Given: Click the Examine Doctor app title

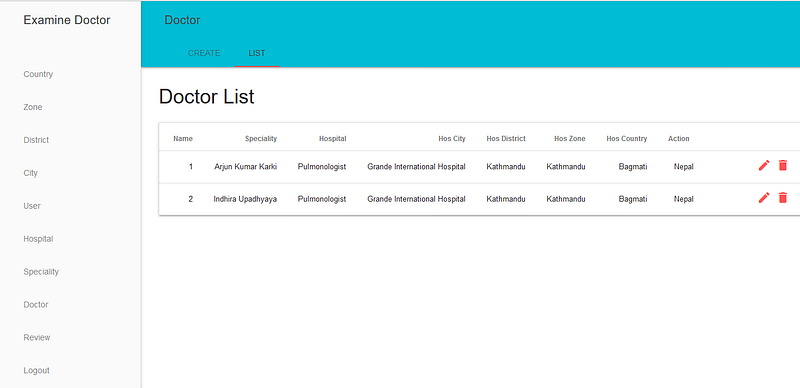Looking at the screenshot, I should coord(67,20).
